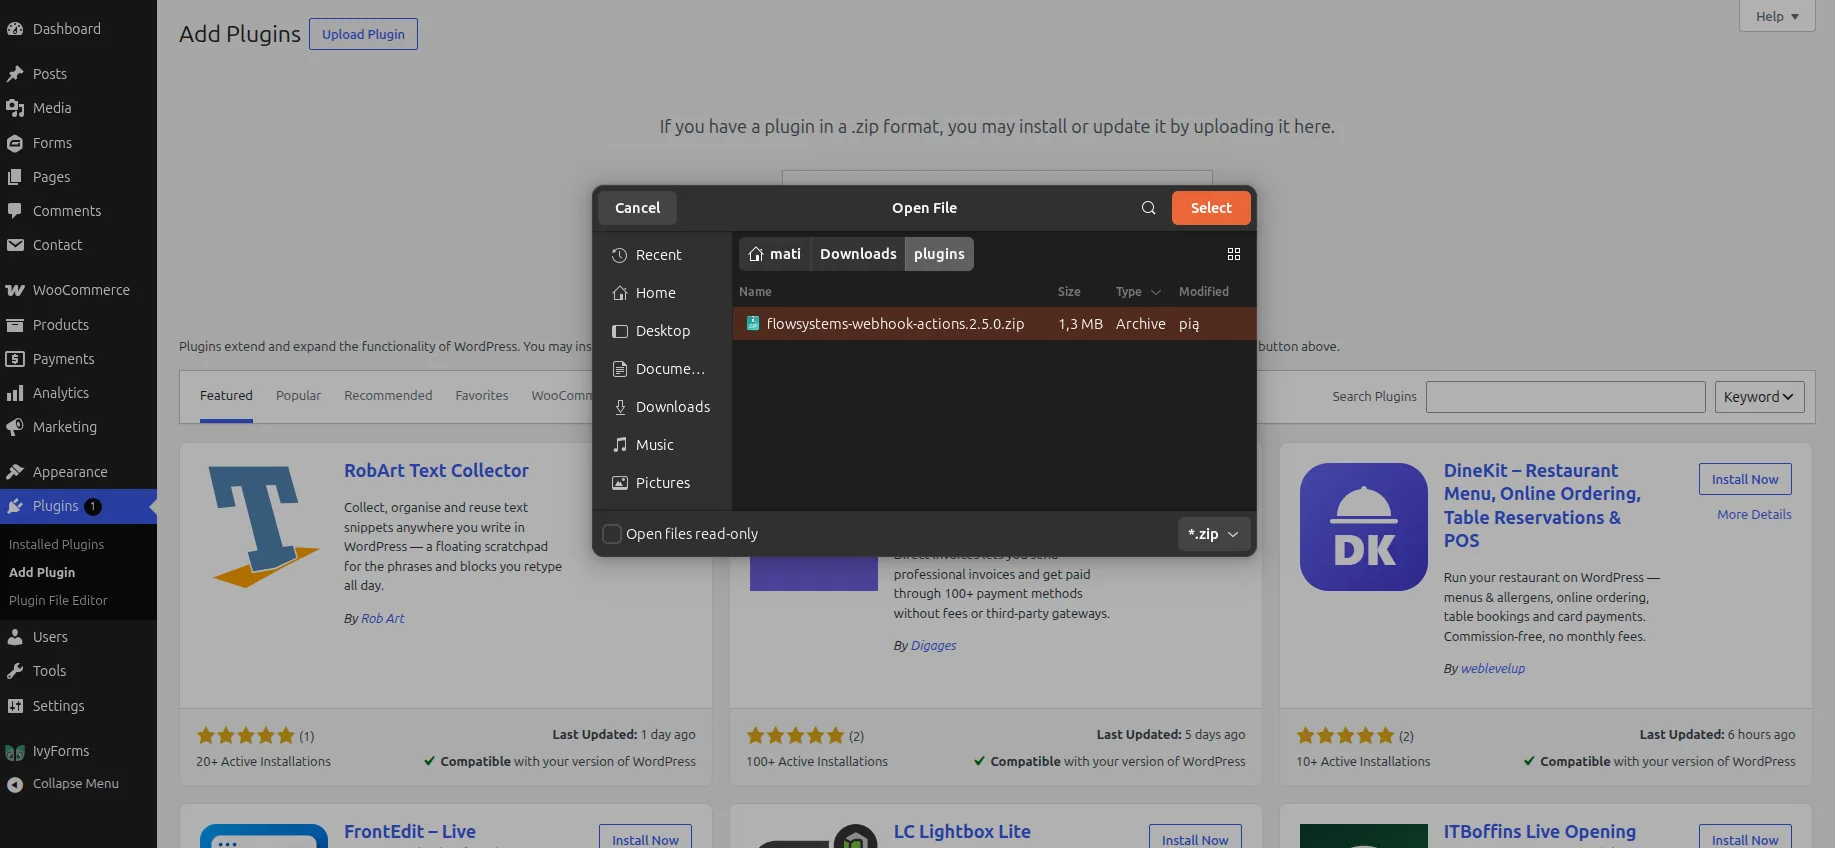Click the search icon in Open File dialog
1835x848 pixels.
coord(1148,208)
